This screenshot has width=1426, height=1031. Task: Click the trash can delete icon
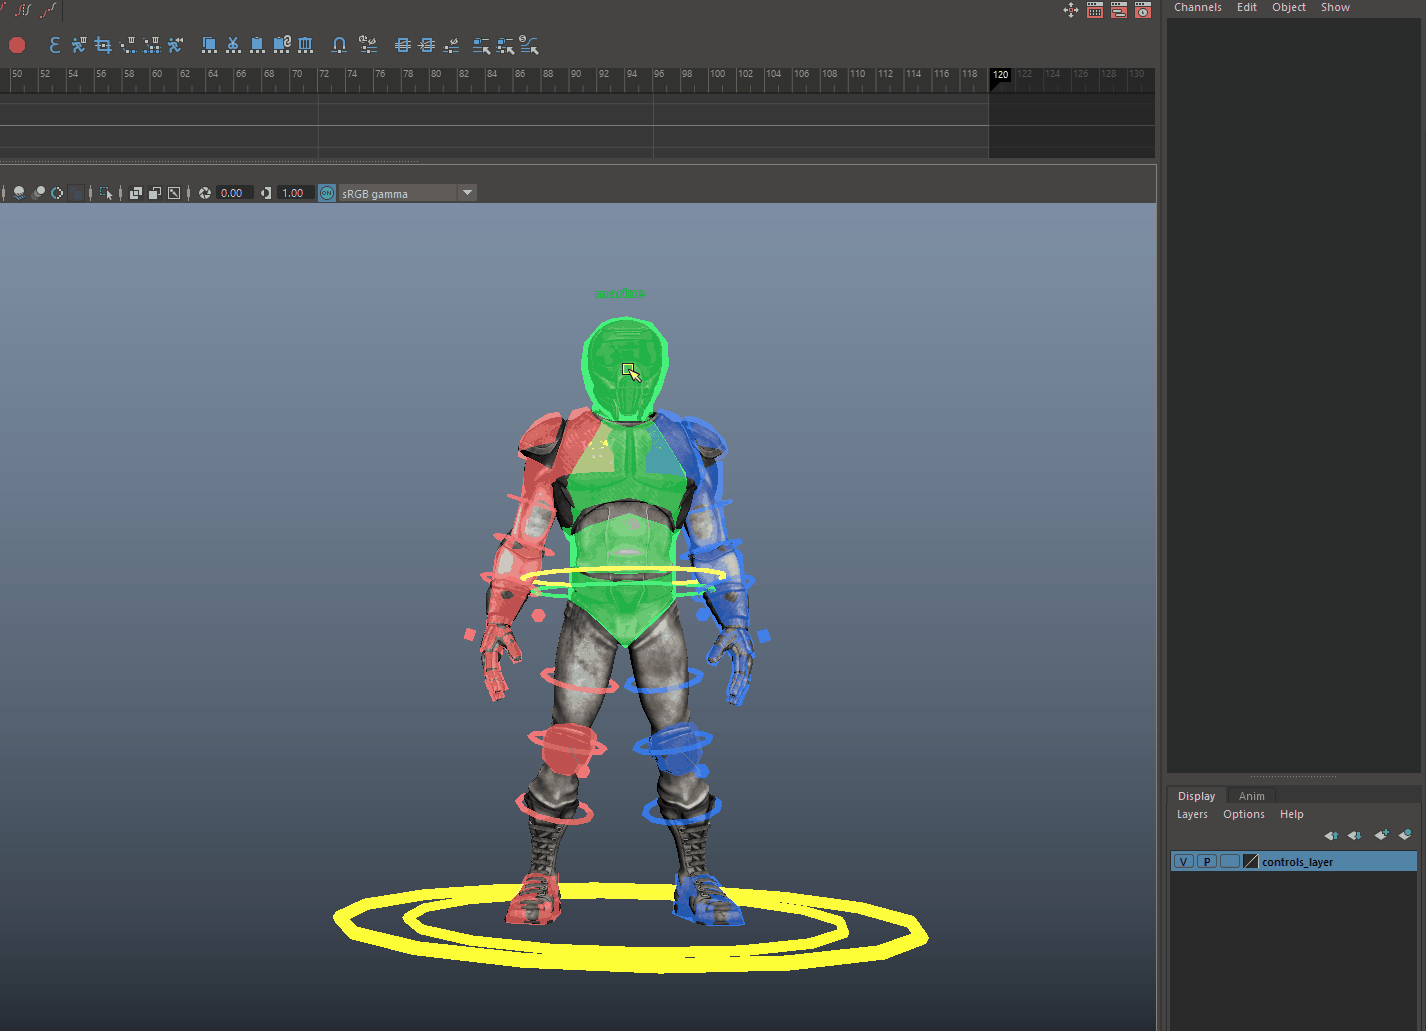[306, 45]
